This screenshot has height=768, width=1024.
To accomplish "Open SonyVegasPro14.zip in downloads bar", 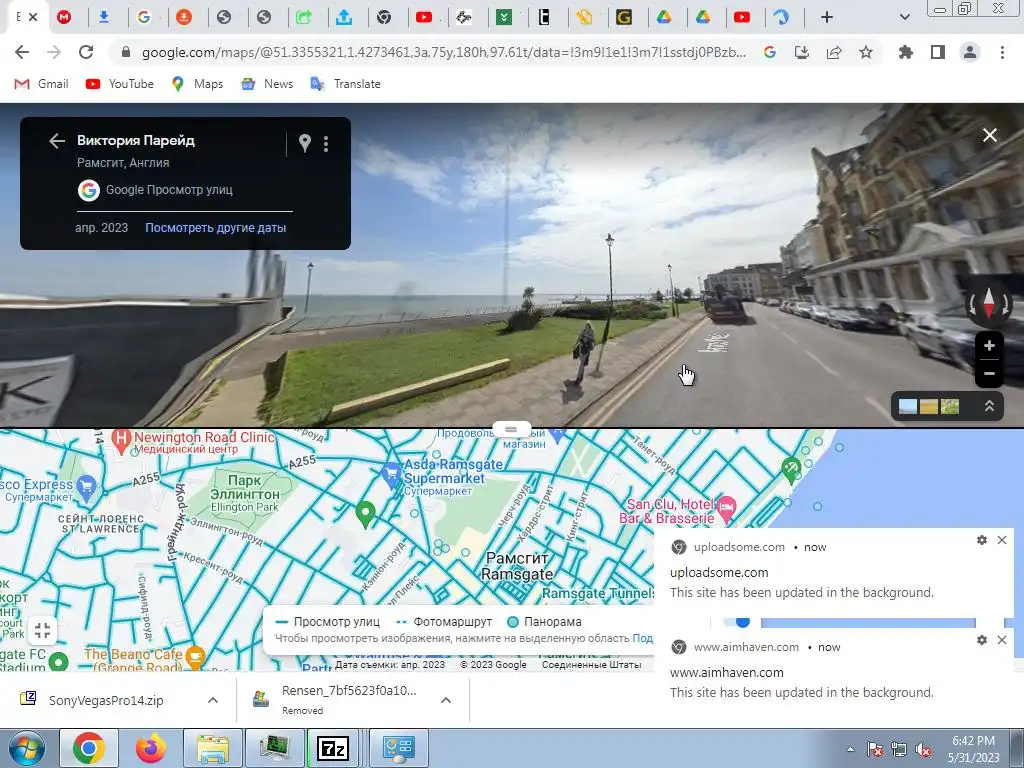I will click(x=106, y=700).
